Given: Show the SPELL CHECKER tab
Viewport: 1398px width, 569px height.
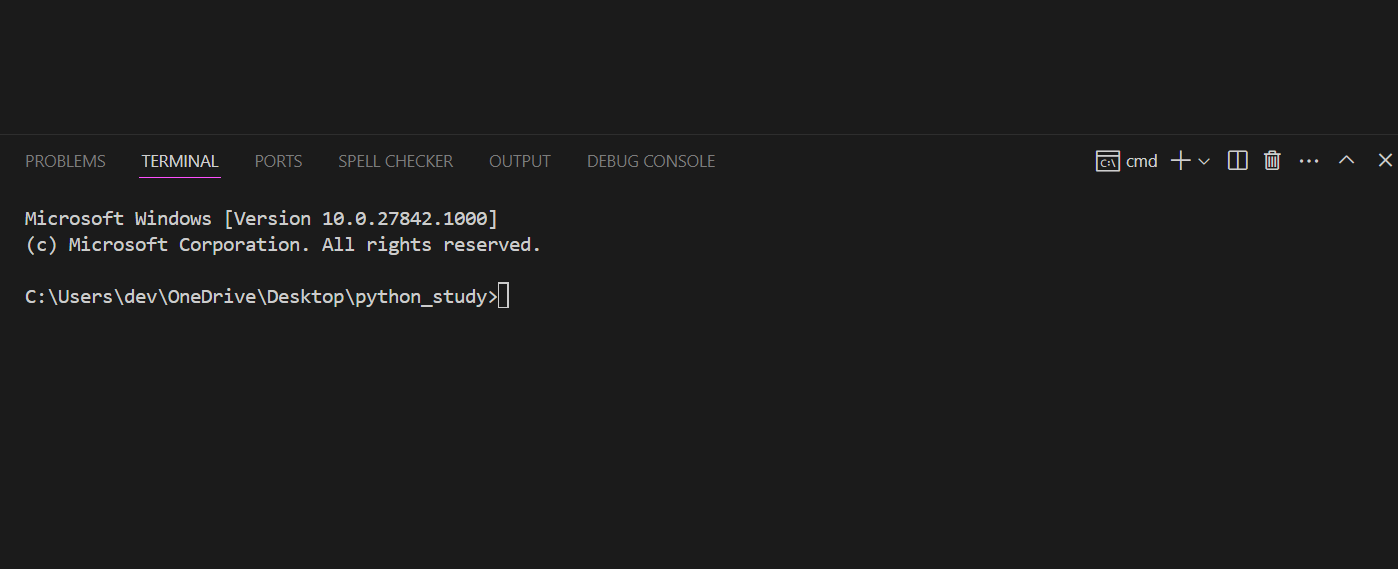Looking at the screenshot, I should pyautogui.click(x=395, y=161).
